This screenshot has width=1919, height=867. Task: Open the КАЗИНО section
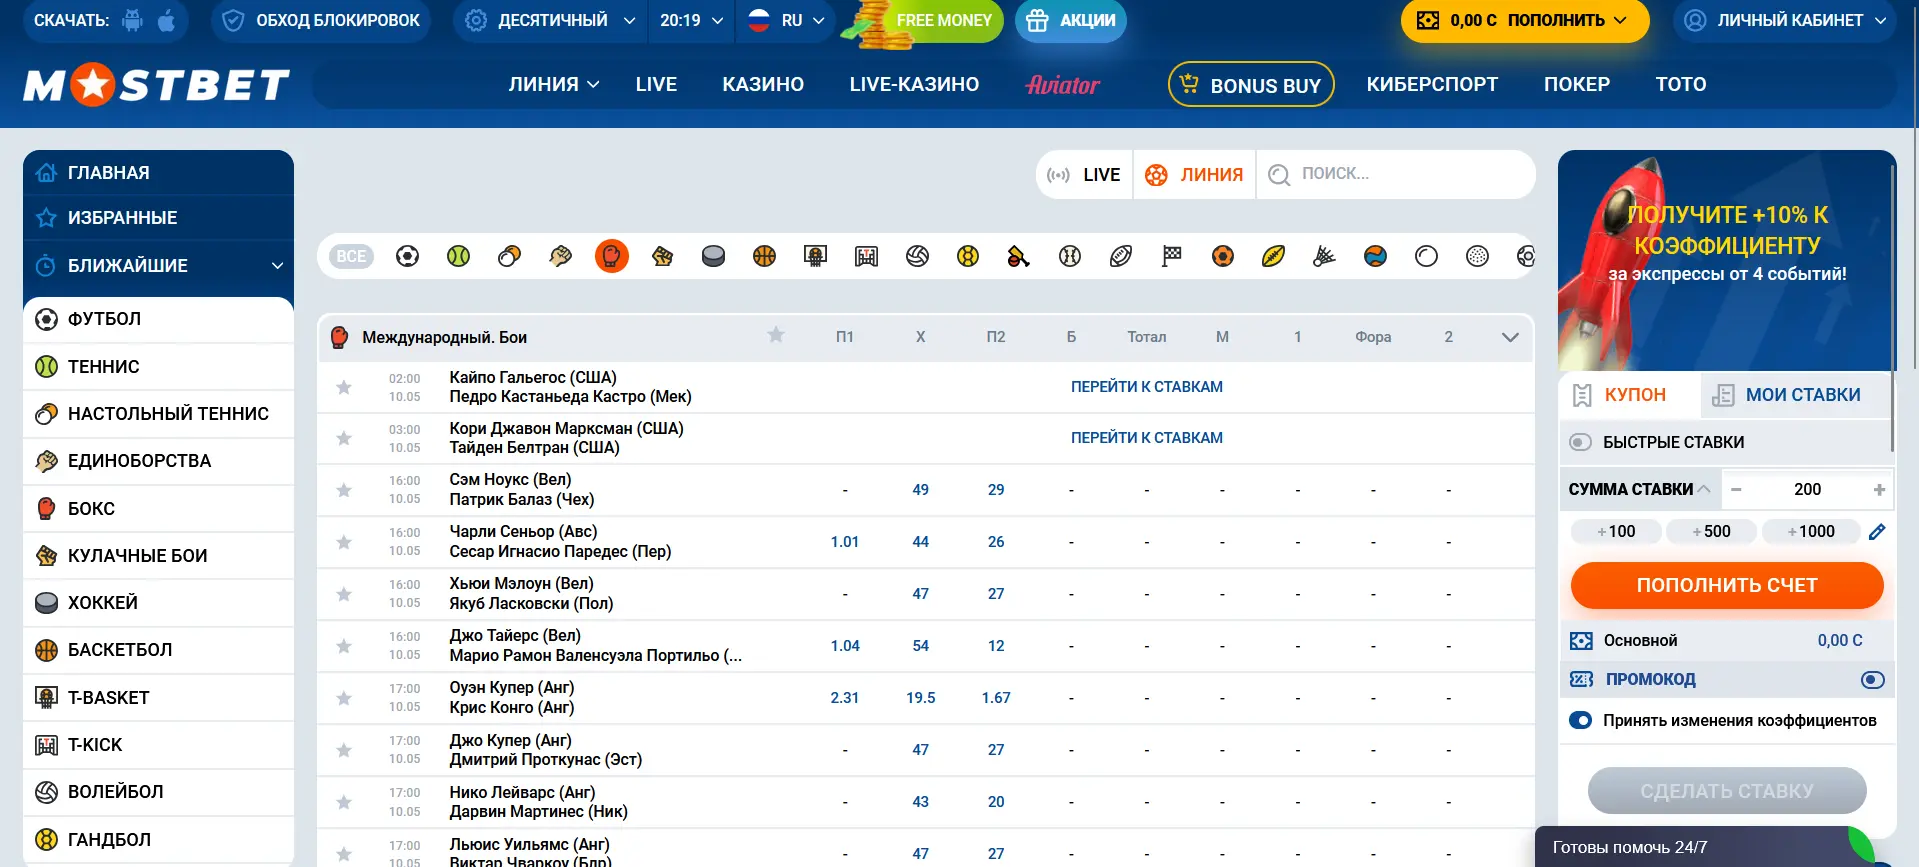[x=763, y=85]
